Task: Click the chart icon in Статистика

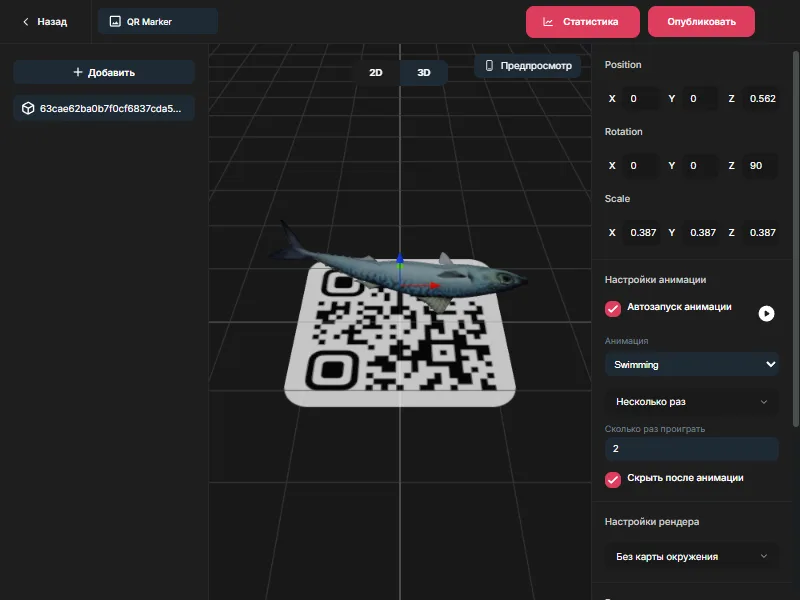Action: click(x=548, y=22)
